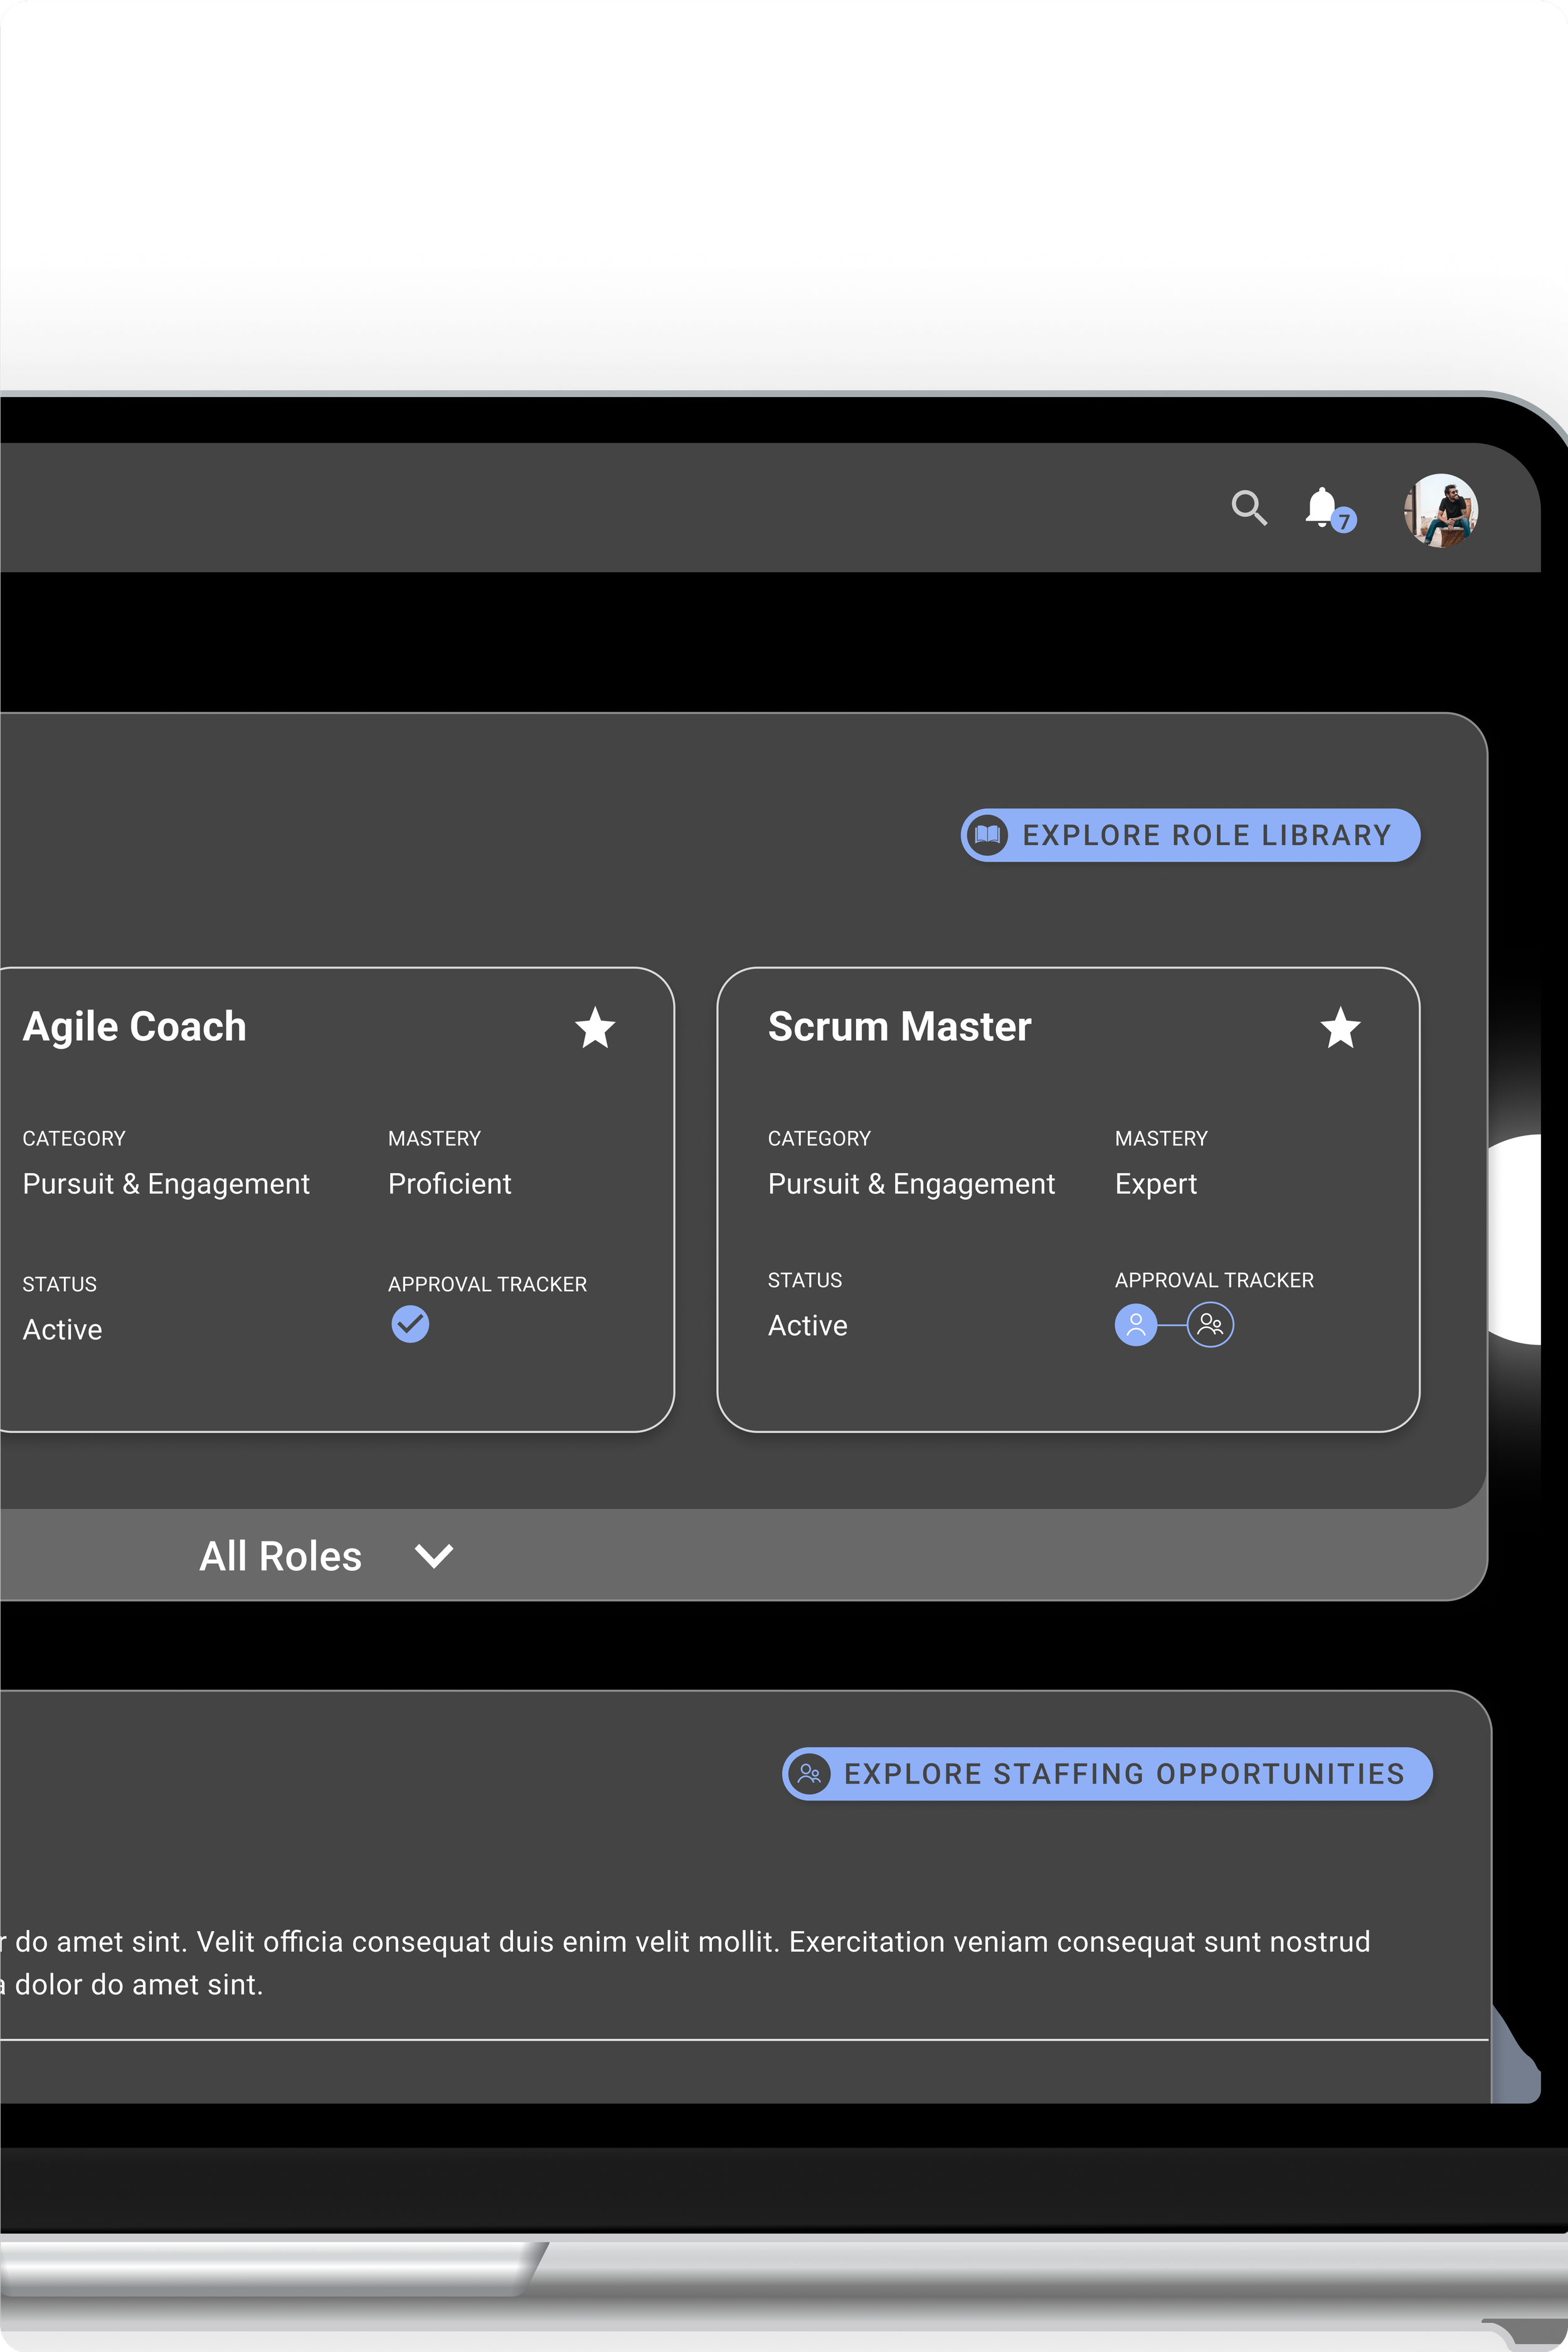Toggle favorite star on Scrum Master card
Screen dimensions: 1568x2352
click(x=1340, y=1028)
